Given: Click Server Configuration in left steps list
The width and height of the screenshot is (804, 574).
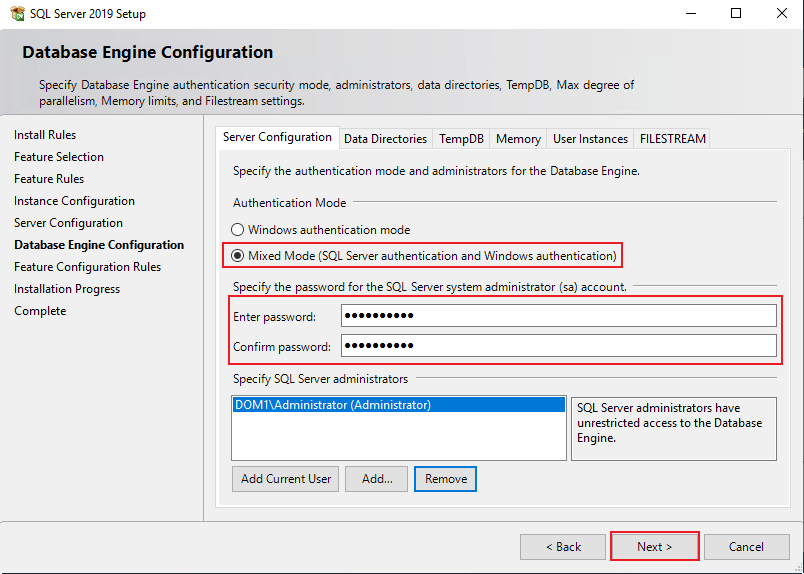Looking at the screenshot, I should coord(68,223).
